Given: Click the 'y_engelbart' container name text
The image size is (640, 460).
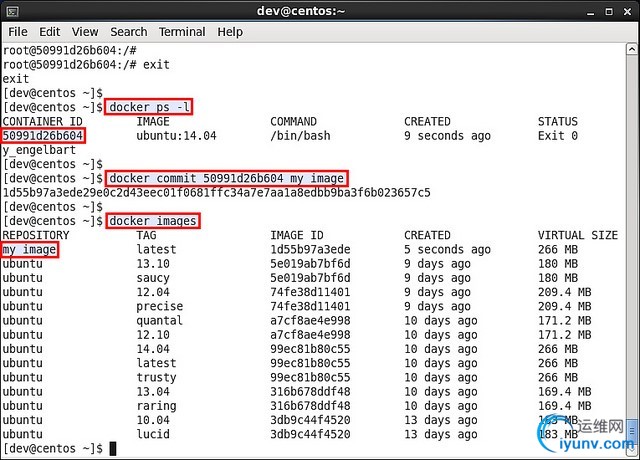Looking at the screenshot, I should coord(39,150).
